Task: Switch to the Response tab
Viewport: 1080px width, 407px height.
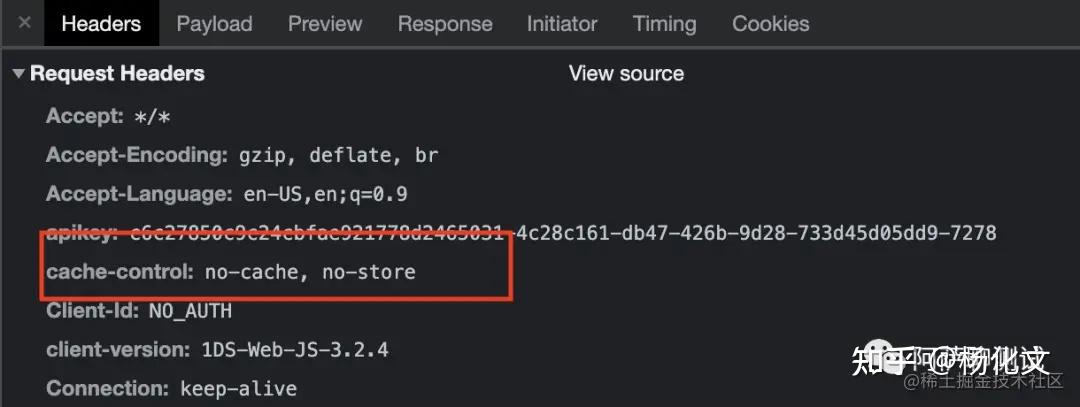Action: click(x=444, y=24)
